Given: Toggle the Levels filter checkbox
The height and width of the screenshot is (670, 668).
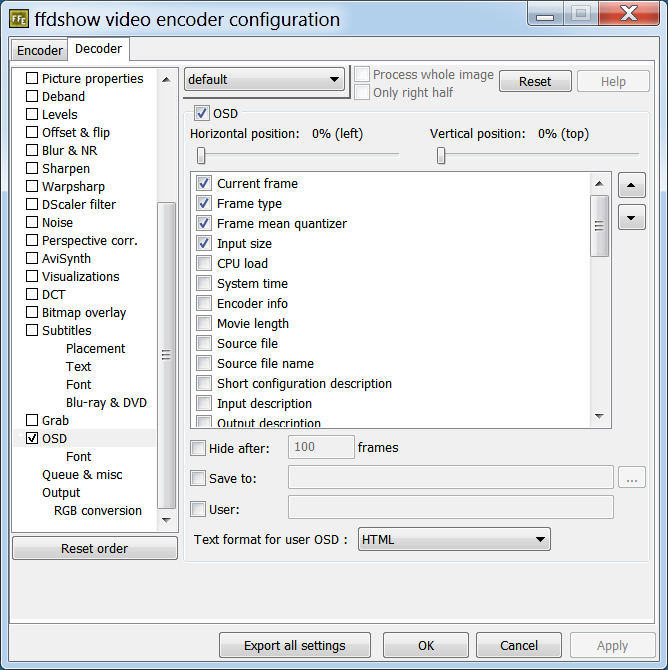Looking at the screenshot, I should point(32,114).
